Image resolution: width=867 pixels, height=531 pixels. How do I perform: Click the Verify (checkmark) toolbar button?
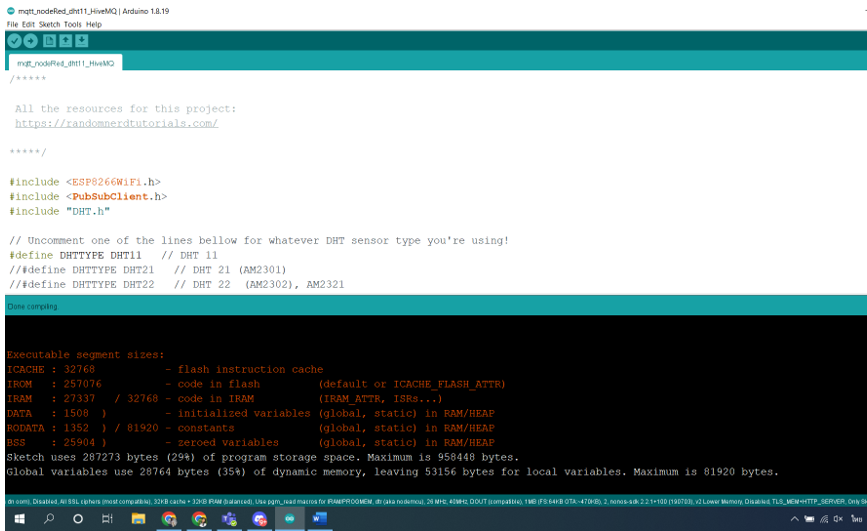(15, 40)
